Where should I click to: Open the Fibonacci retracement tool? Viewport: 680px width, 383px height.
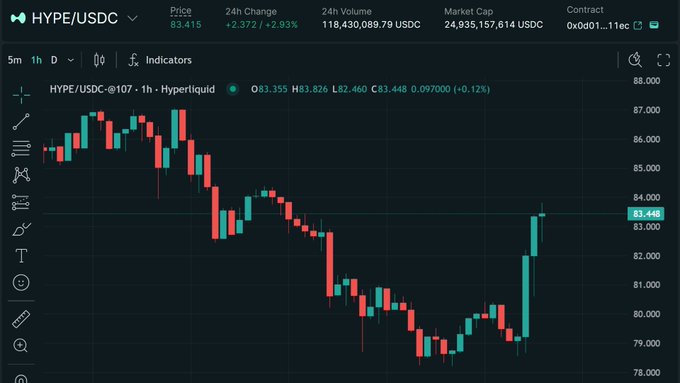tap(21, 149)
